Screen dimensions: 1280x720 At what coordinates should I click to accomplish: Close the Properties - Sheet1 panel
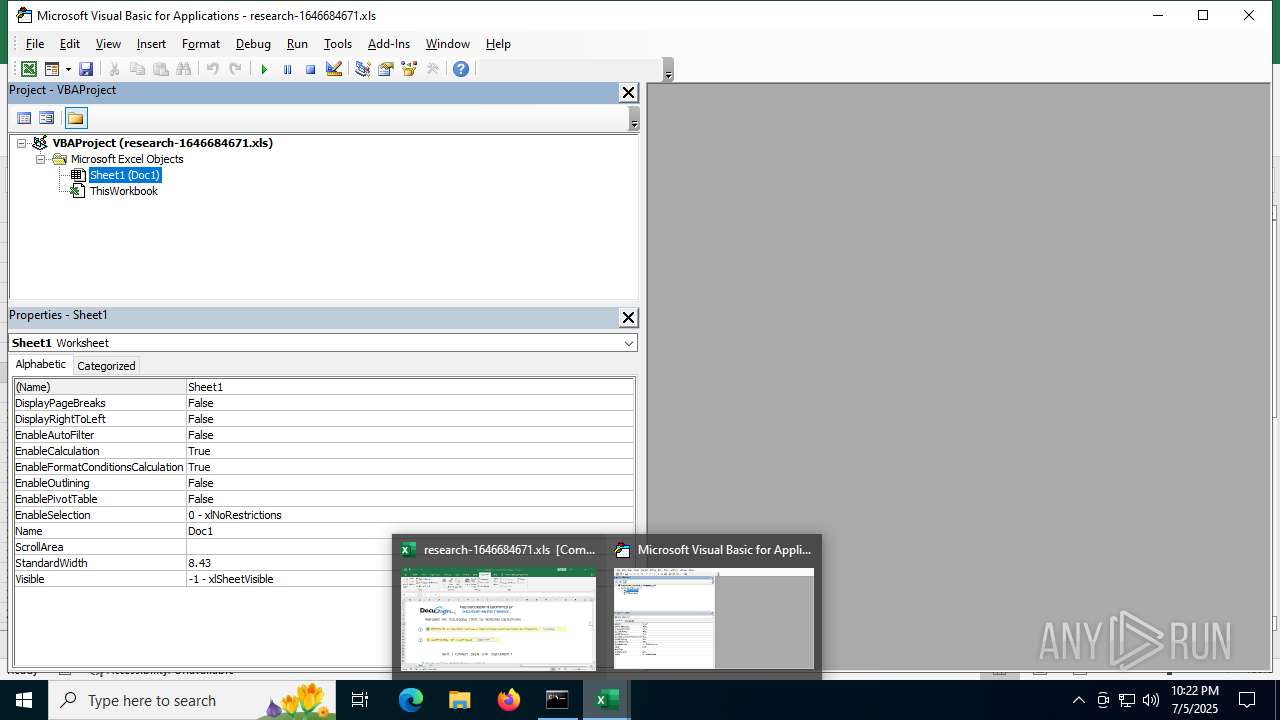click(x=628, y=318)
